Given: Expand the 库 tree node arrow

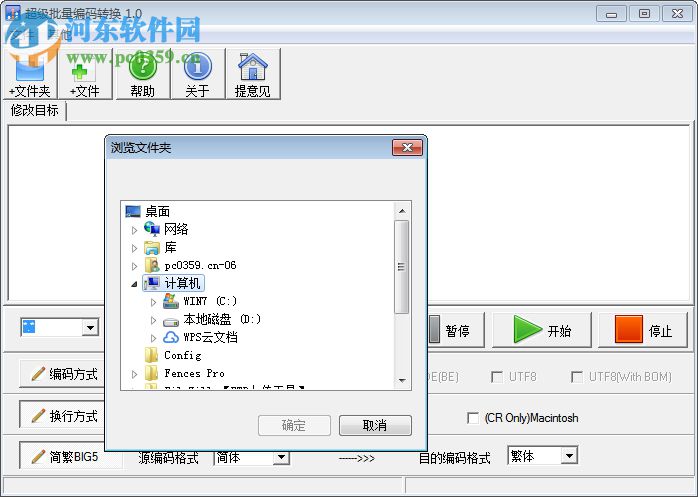Looking at the screenshot, I should pos(134,248).
